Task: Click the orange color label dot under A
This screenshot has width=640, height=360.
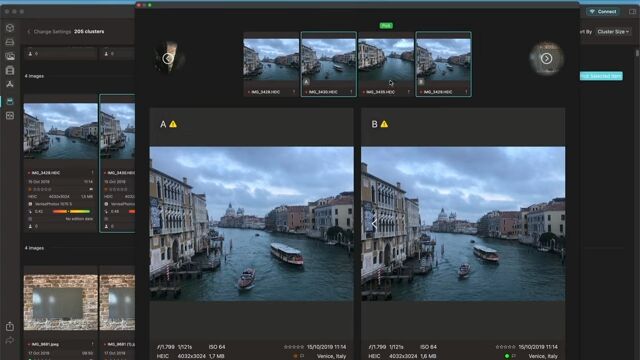Action: coord(296,356)
